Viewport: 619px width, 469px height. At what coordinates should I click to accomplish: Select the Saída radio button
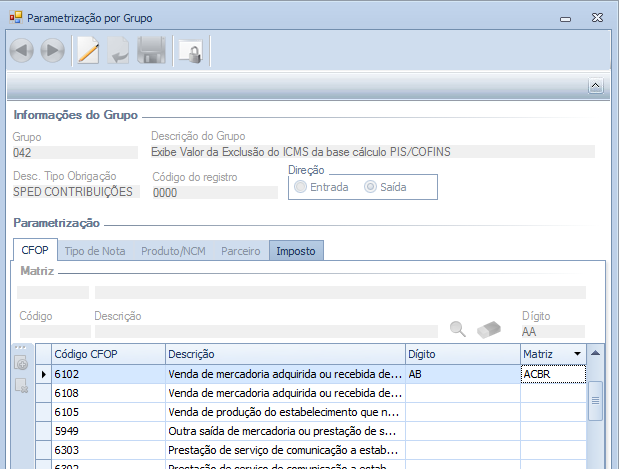370,187
